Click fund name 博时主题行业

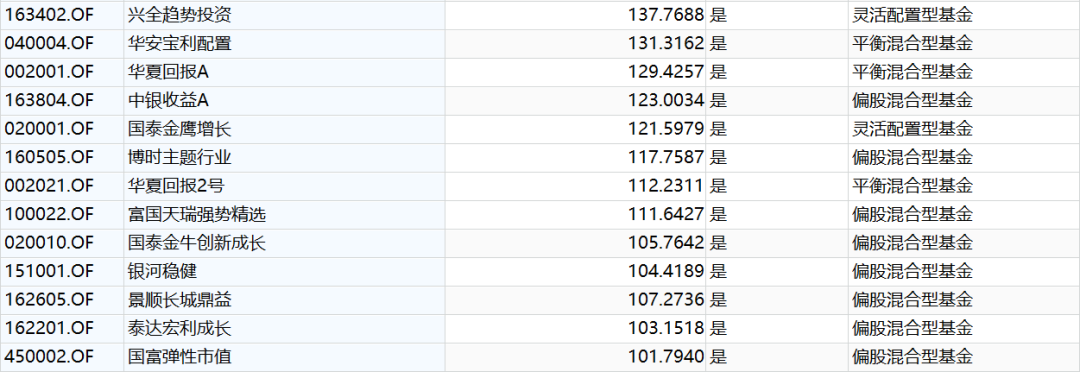click(180, 158)
